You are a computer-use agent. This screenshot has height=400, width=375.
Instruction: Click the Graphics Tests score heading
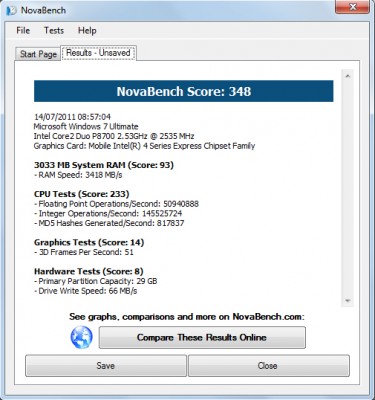tap(89, 242)
